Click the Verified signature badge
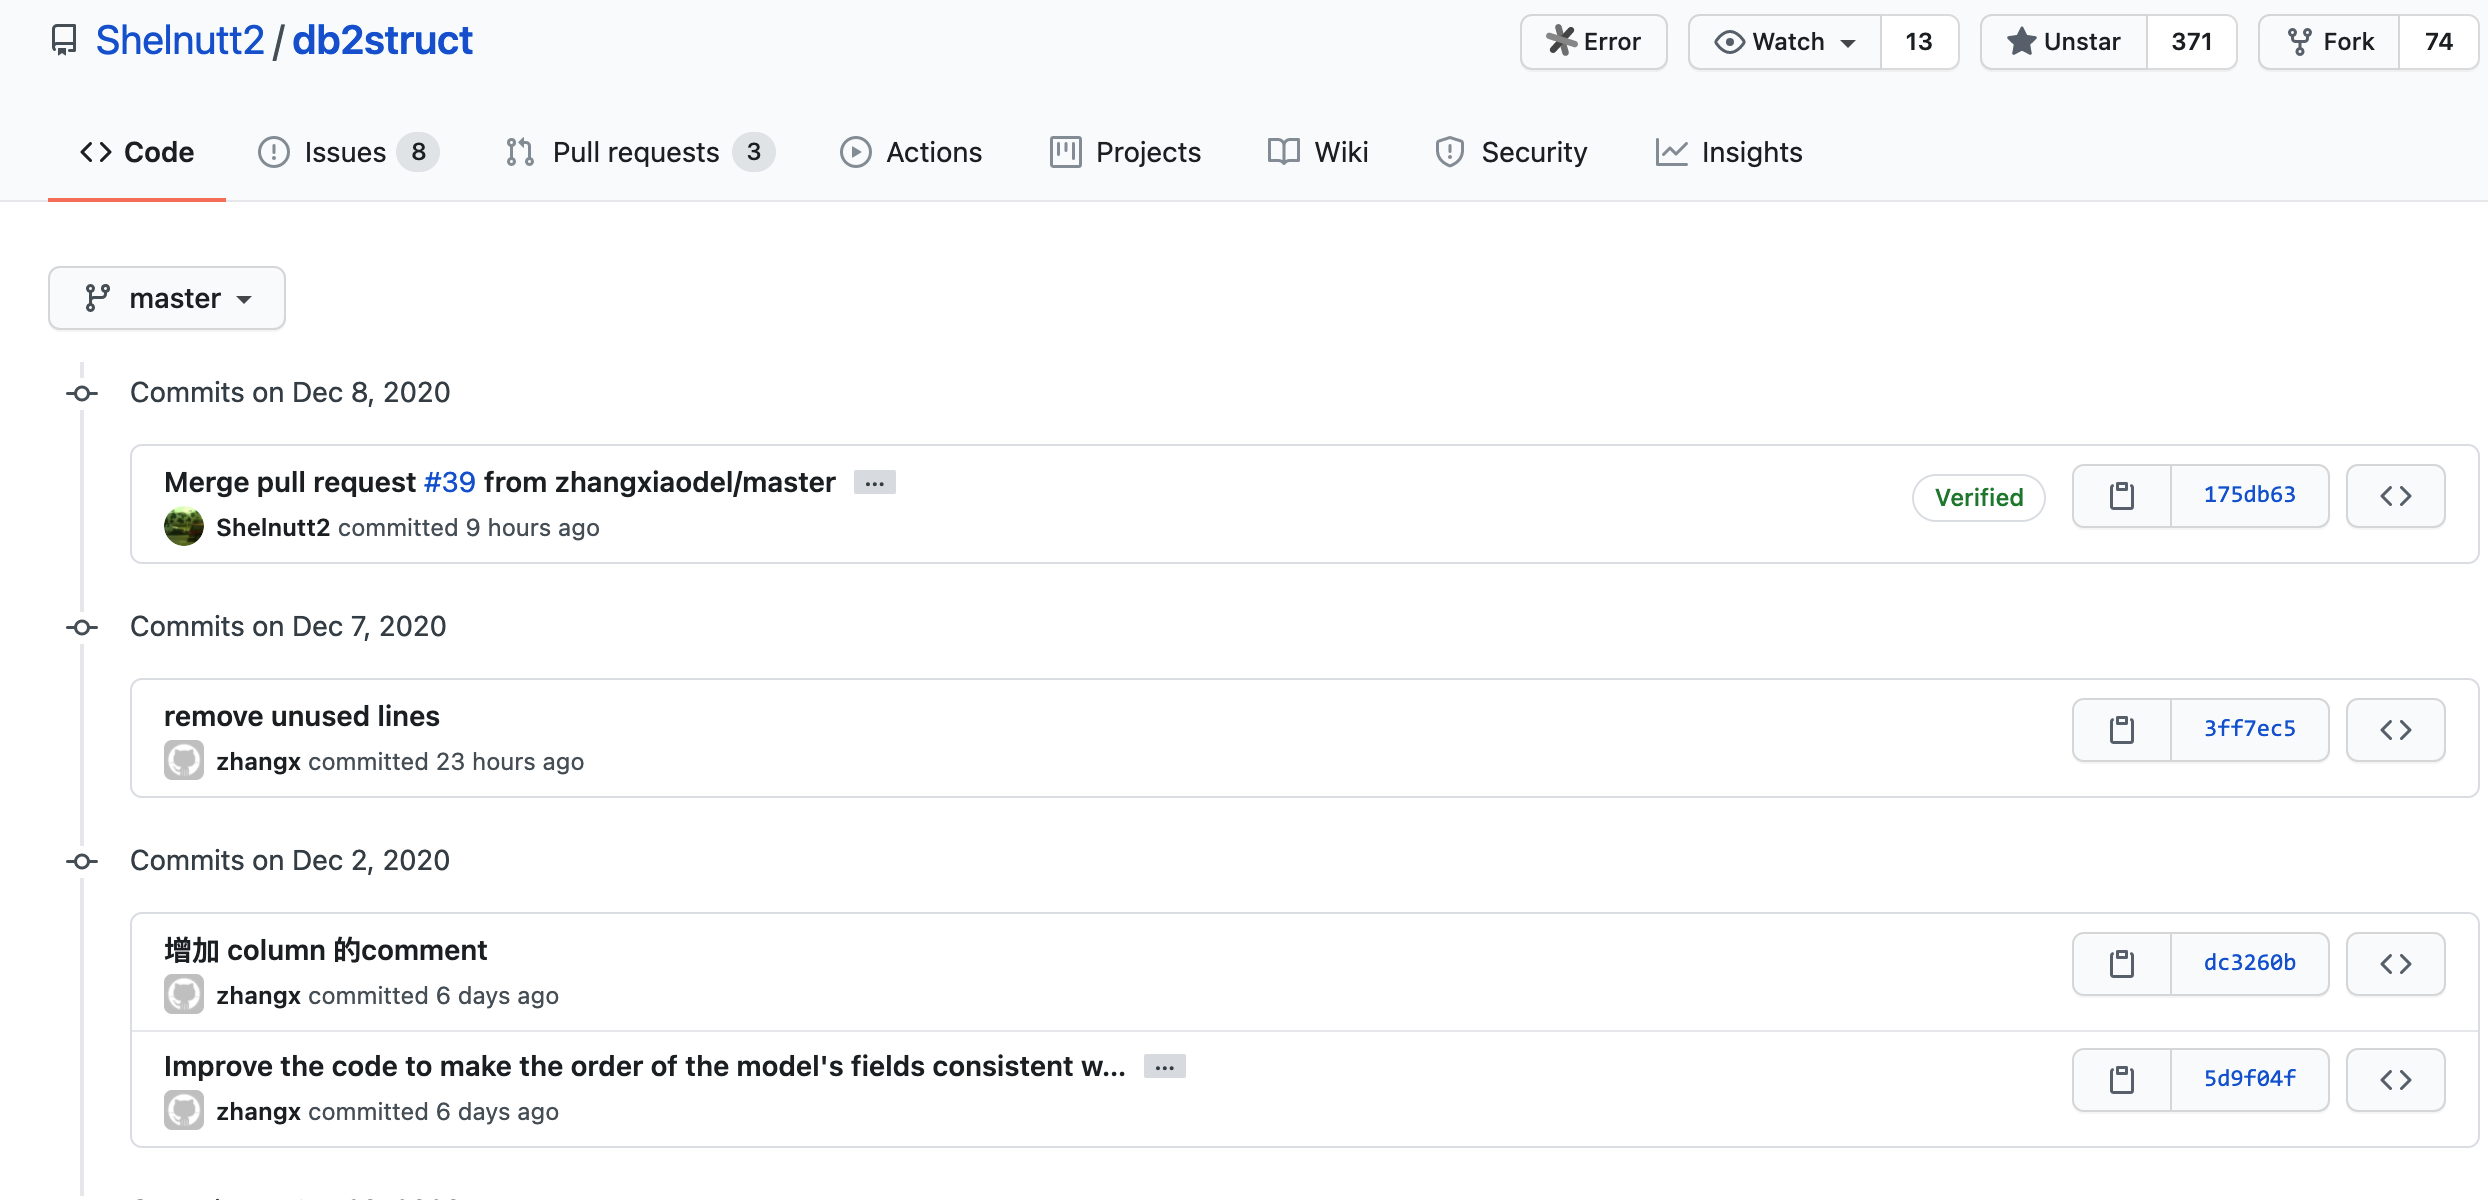 [x=1978, y=497]
